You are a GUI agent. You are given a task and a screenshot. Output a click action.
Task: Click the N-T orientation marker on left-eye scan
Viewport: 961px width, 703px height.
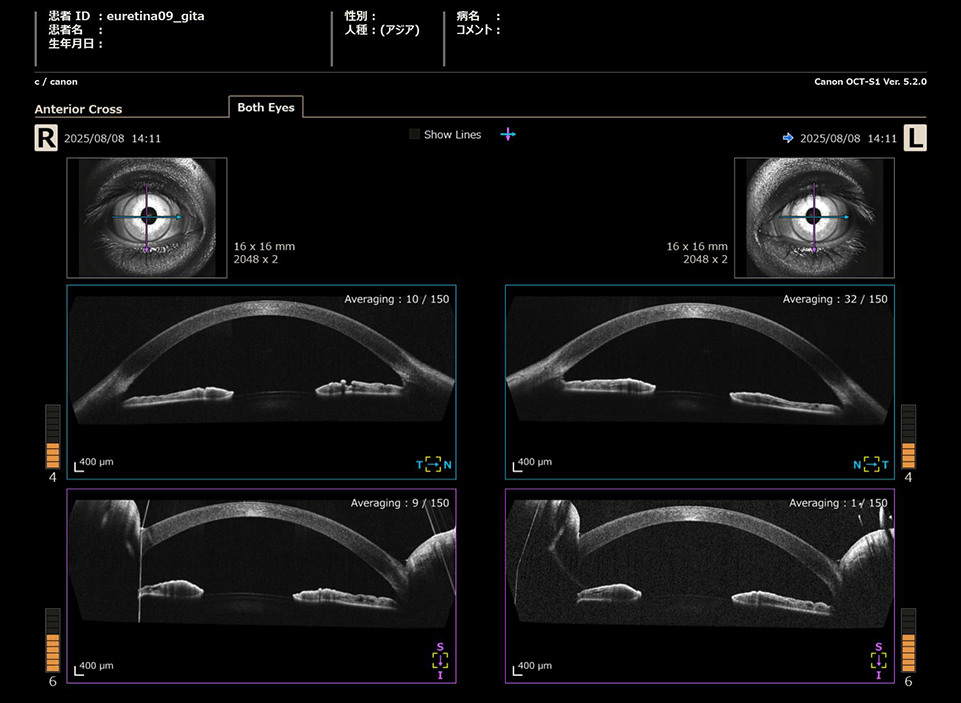tap(871, 464)
